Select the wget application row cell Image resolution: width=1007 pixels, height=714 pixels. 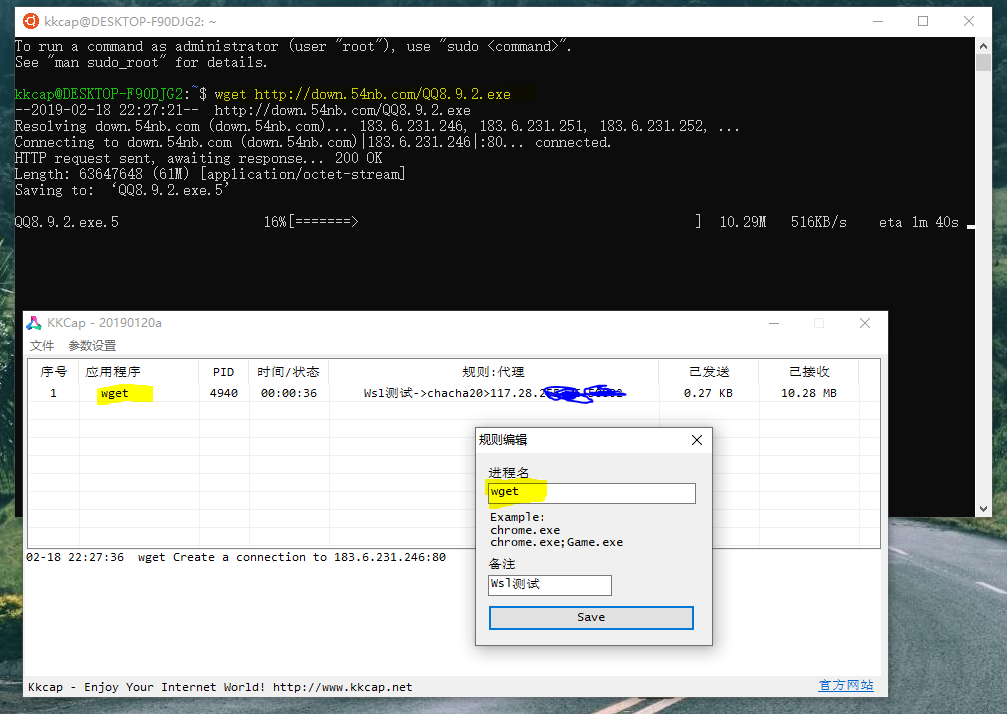(114, 393)
